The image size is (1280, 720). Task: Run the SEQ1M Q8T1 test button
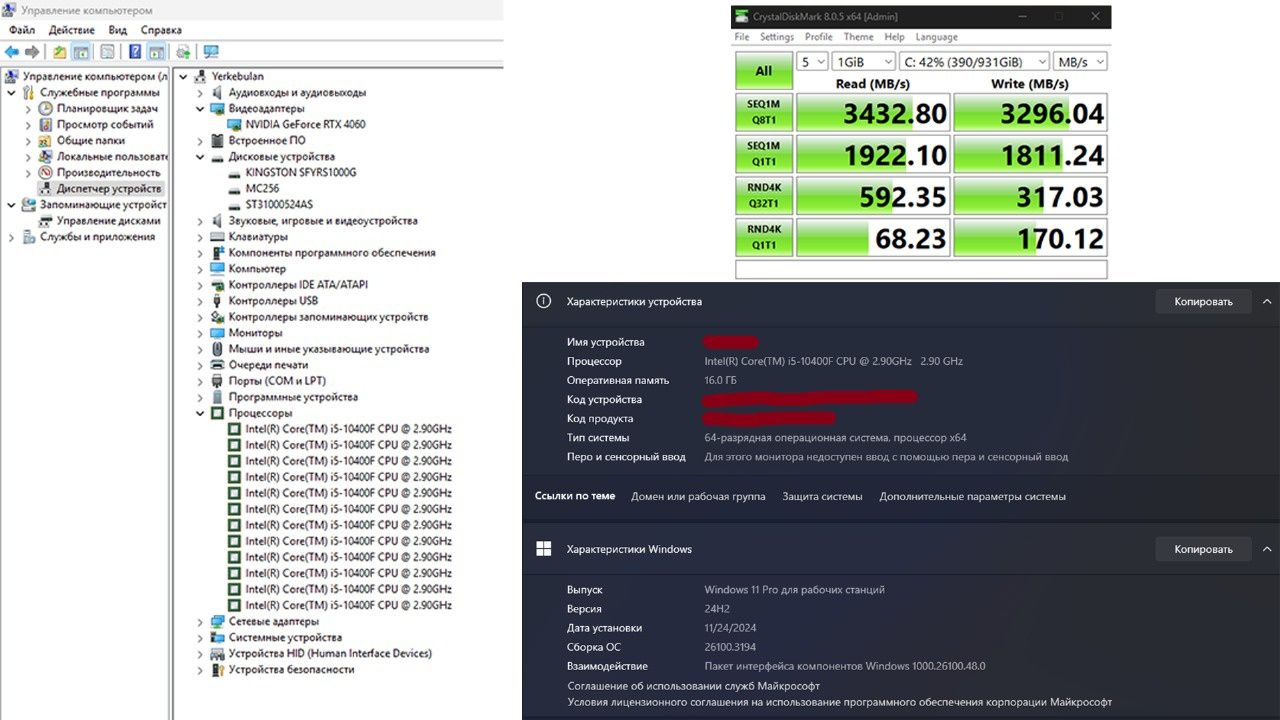764,113
